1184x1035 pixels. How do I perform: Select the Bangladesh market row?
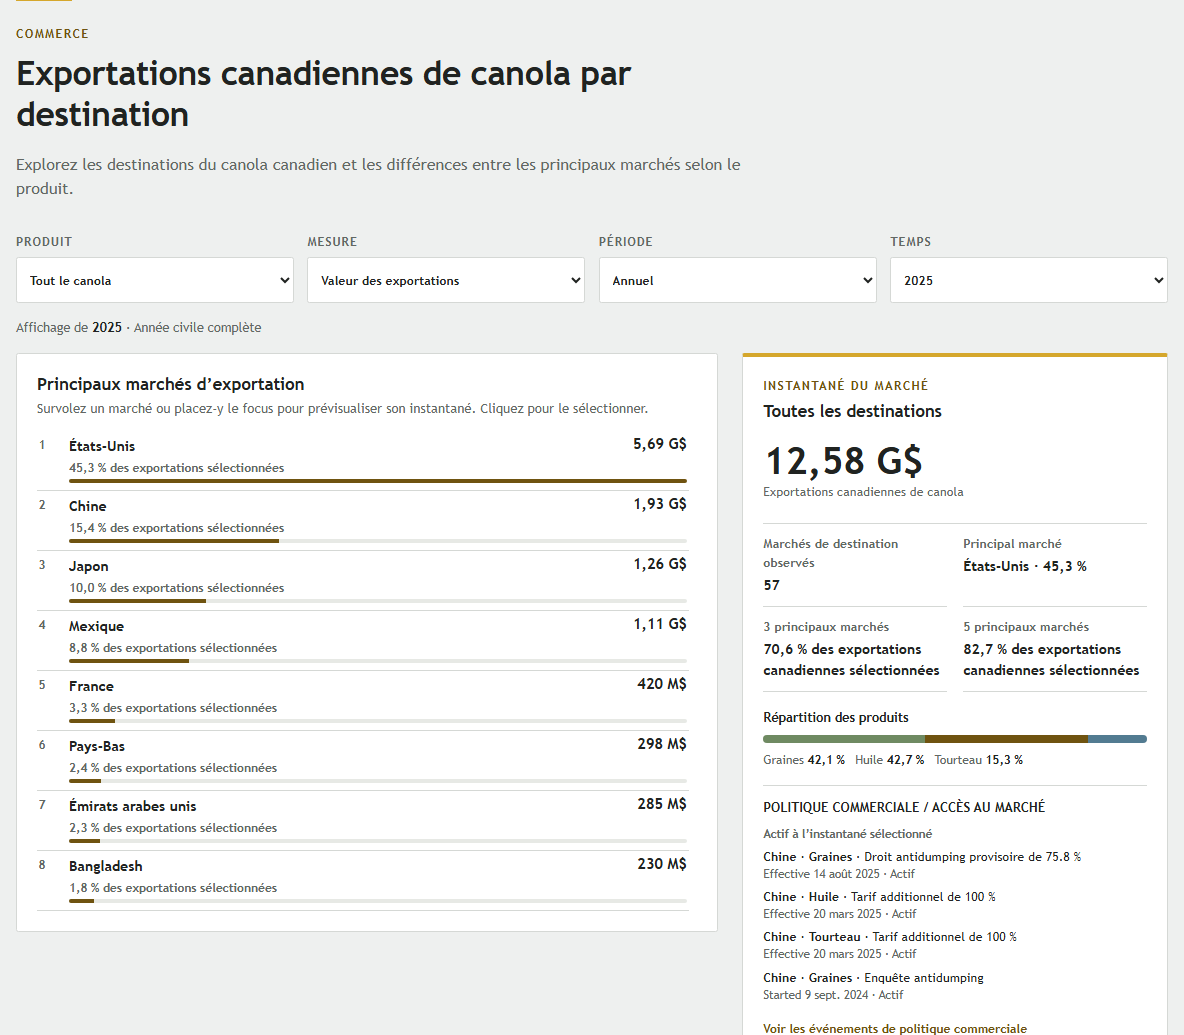(x=362, y=881)
